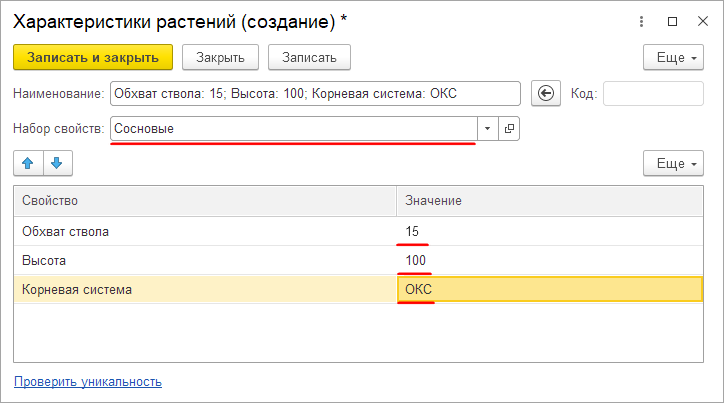Screen dimensions: 725x403
Task: Click the open property set form icon
Action: tap(509, 128)
